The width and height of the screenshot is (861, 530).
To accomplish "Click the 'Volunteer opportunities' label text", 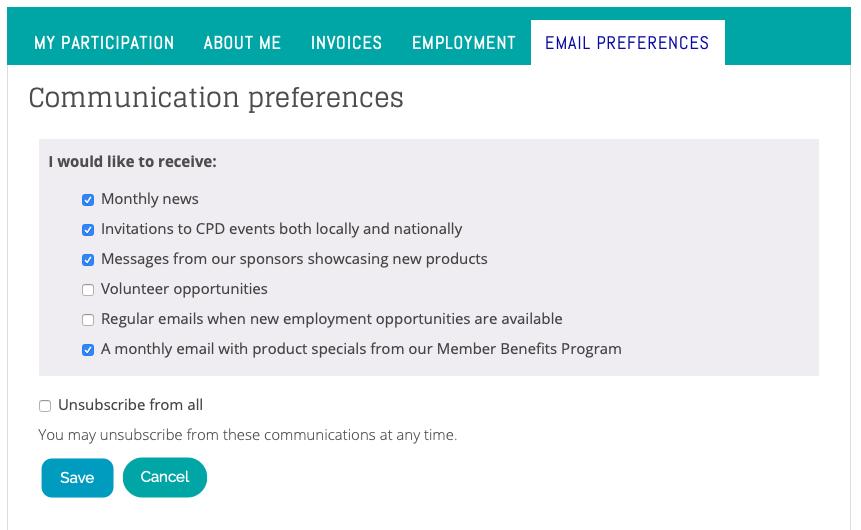I will click(x=184, y=289).
